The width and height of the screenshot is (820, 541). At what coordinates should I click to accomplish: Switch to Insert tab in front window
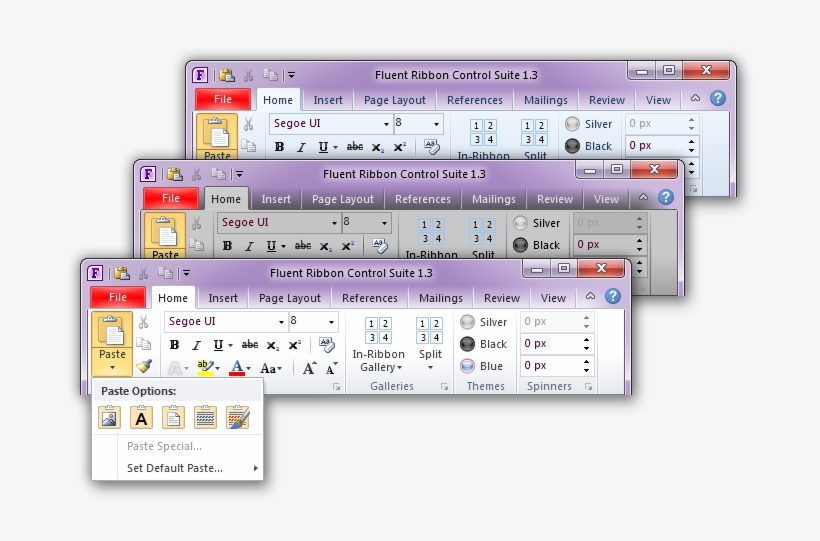click(223, 298)
